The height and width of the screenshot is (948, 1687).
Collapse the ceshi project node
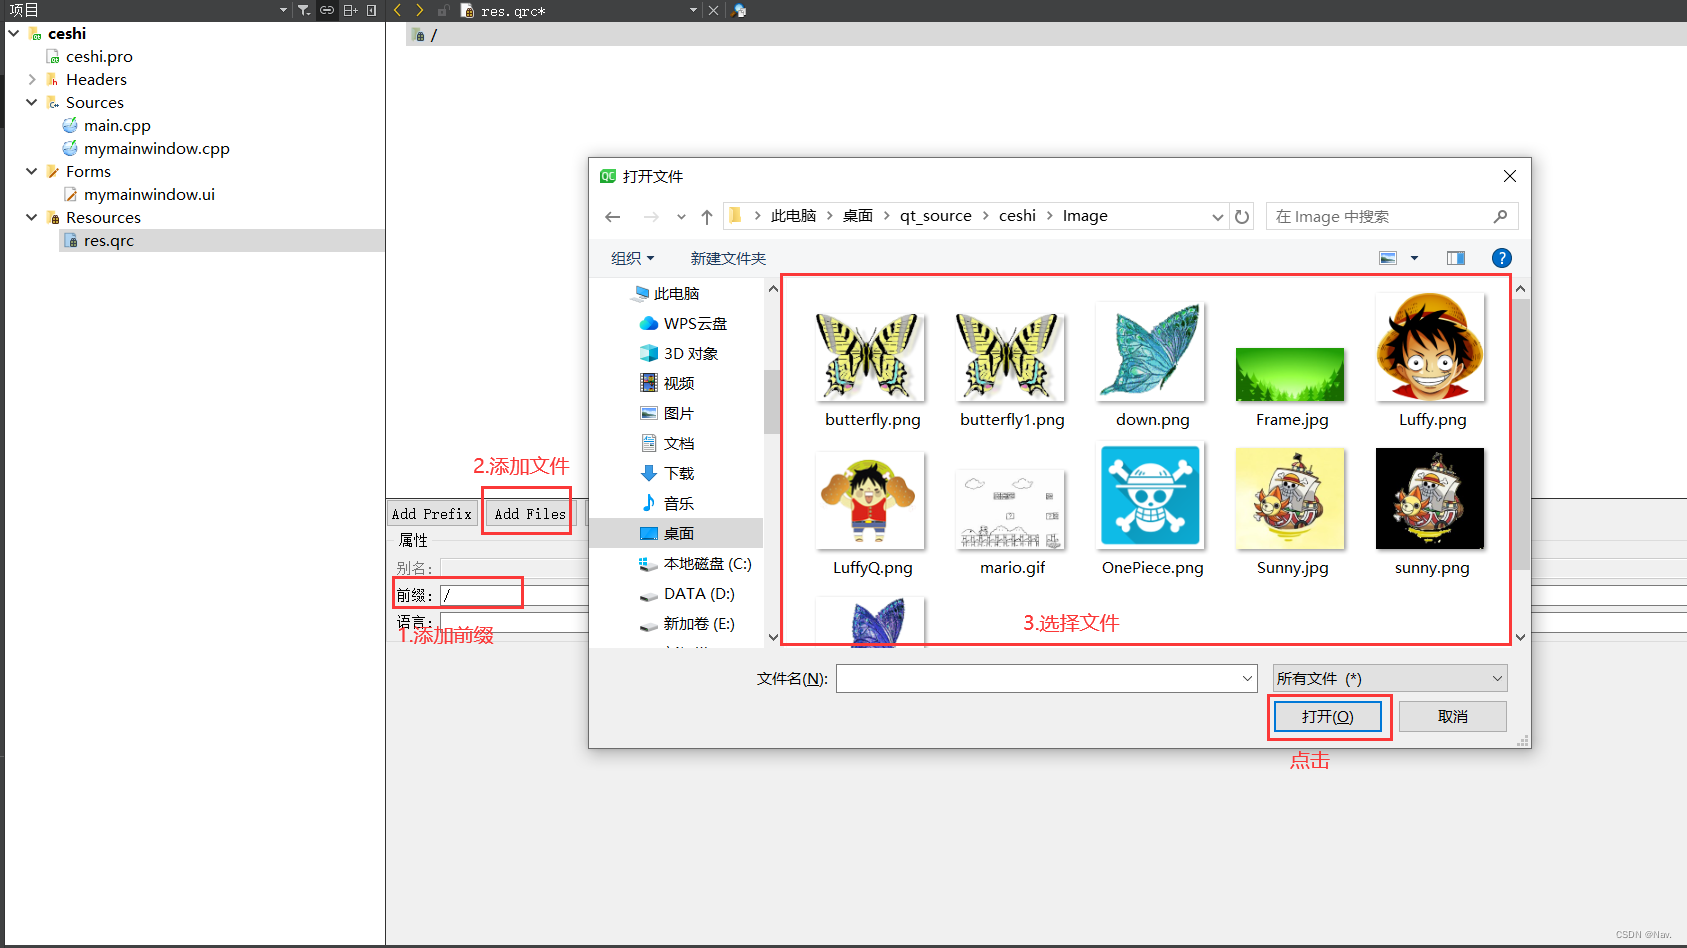[14, 33]
